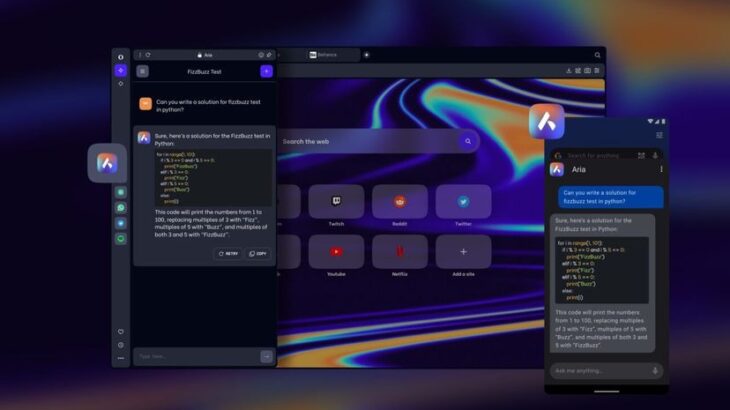Click the Aria chat text input

pyautogui.click(x=197, y=356)
